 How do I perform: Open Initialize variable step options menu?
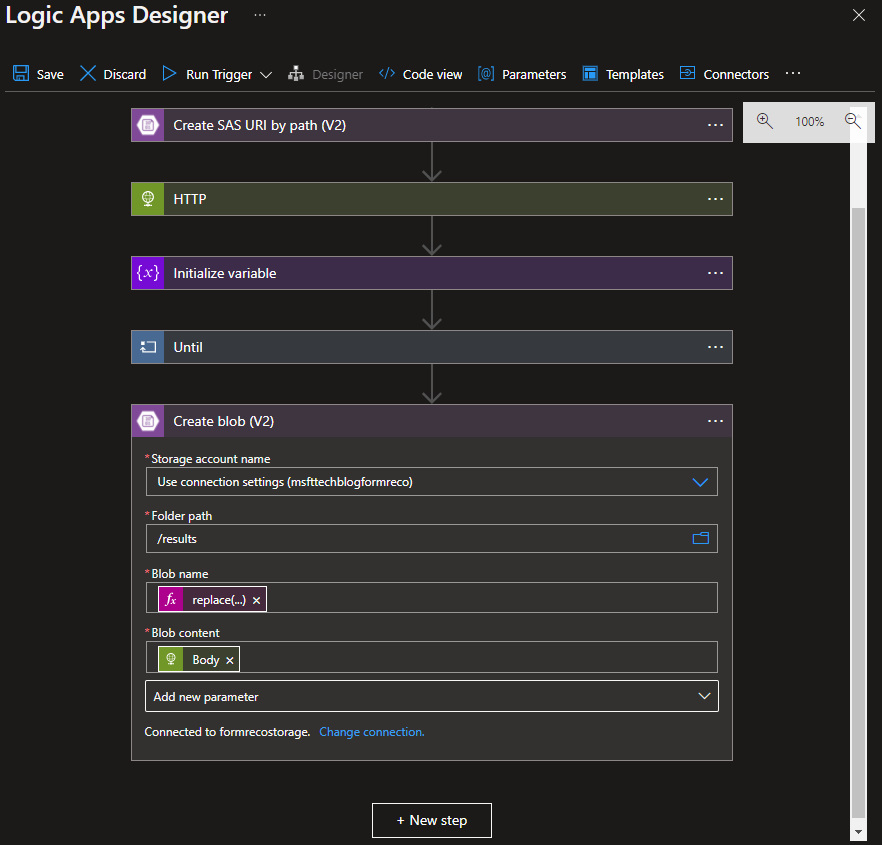(715, 273)
